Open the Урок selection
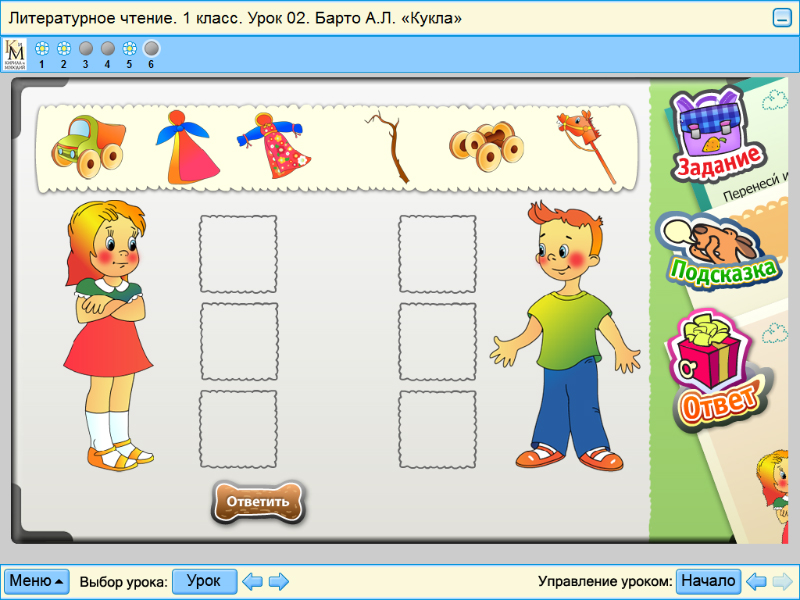800x600 pixels. [204, 580]
